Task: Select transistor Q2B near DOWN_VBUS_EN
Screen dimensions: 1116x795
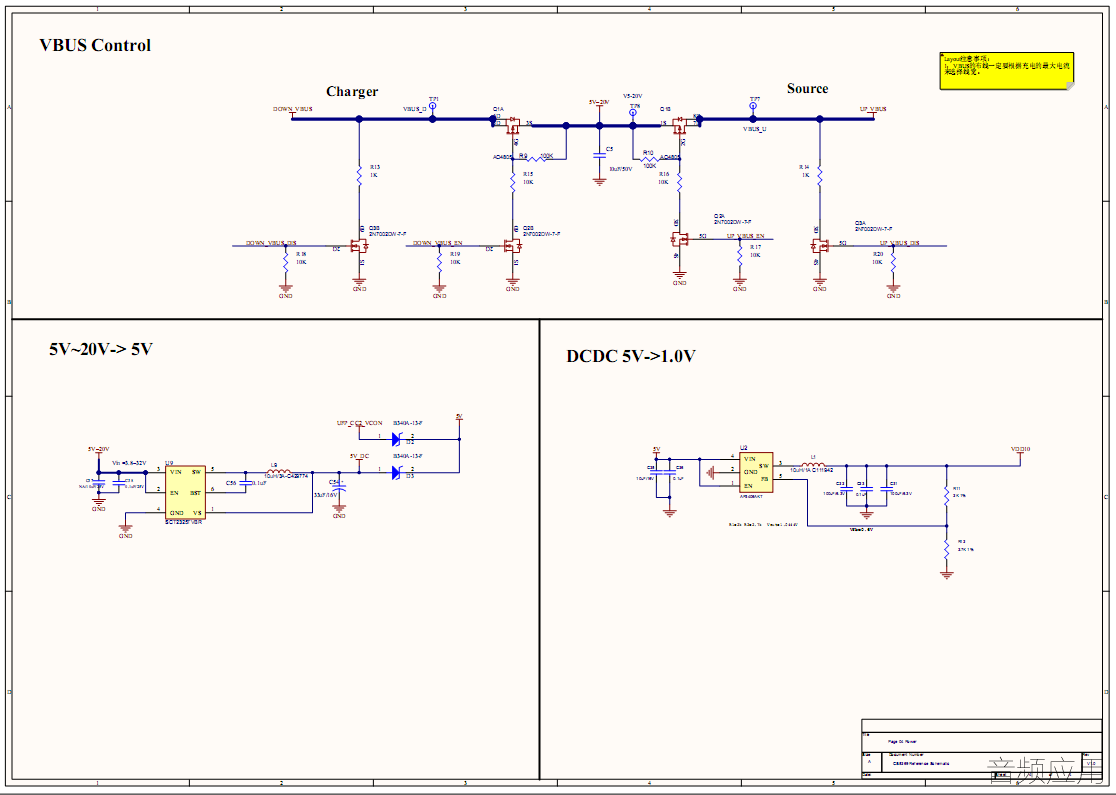Action: [512, 246]
